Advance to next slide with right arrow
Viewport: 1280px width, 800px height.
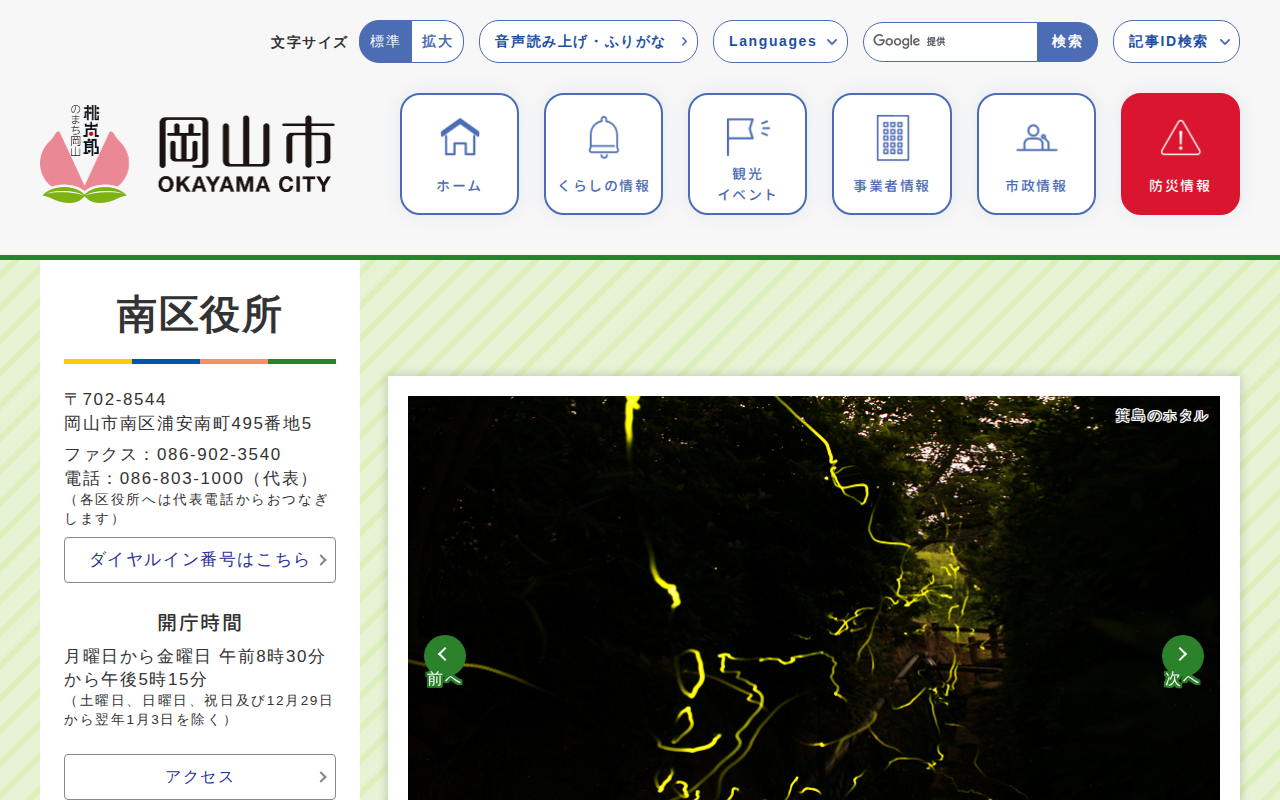point(1183,656)
